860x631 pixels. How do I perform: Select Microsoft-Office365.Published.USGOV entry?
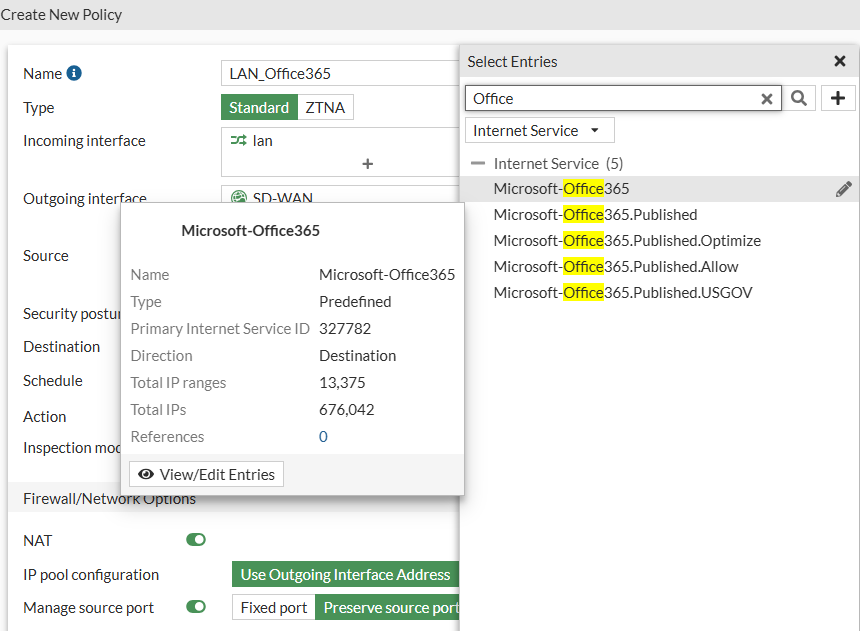point(622,293)
